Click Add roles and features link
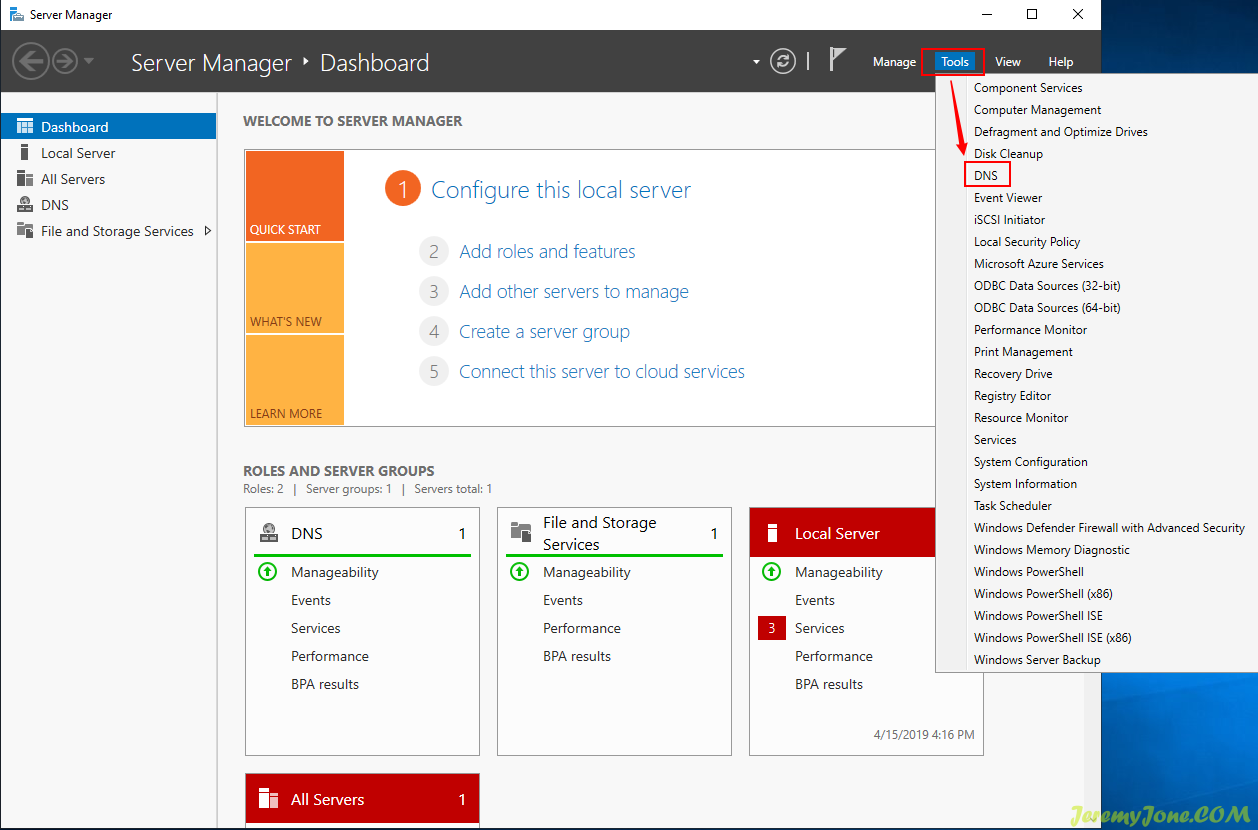Viewport: 1258px width, 830px height. point(547,252)
